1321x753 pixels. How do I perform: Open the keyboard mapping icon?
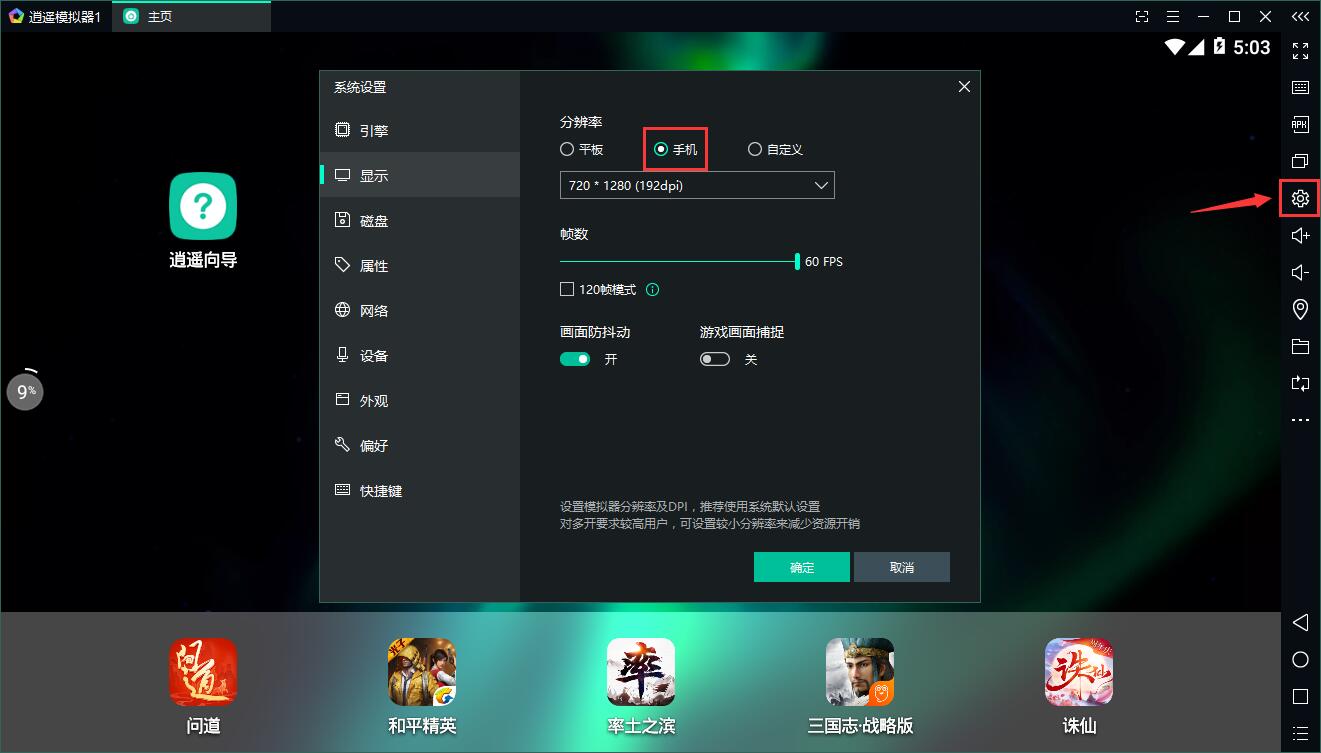click(x=1300, y=87)
